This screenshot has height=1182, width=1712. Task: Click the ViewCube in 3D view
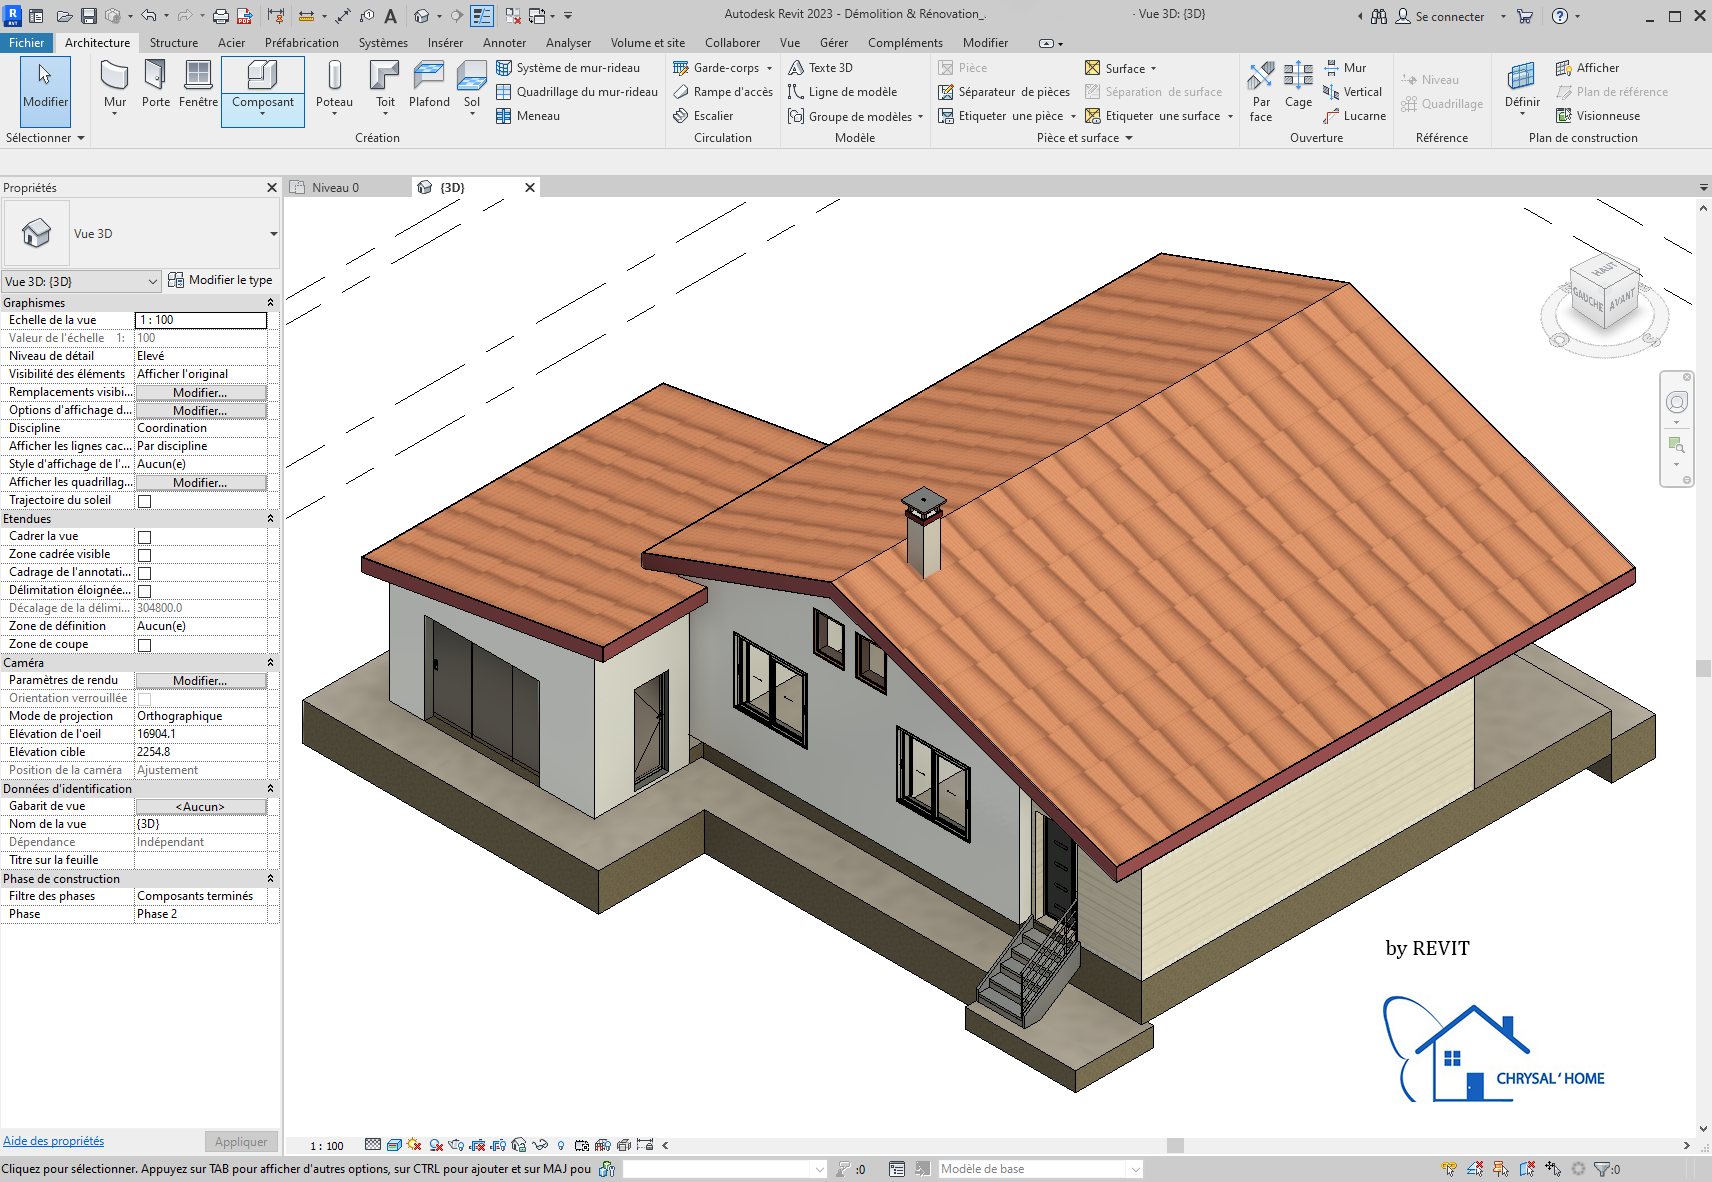click(1603, 293)
